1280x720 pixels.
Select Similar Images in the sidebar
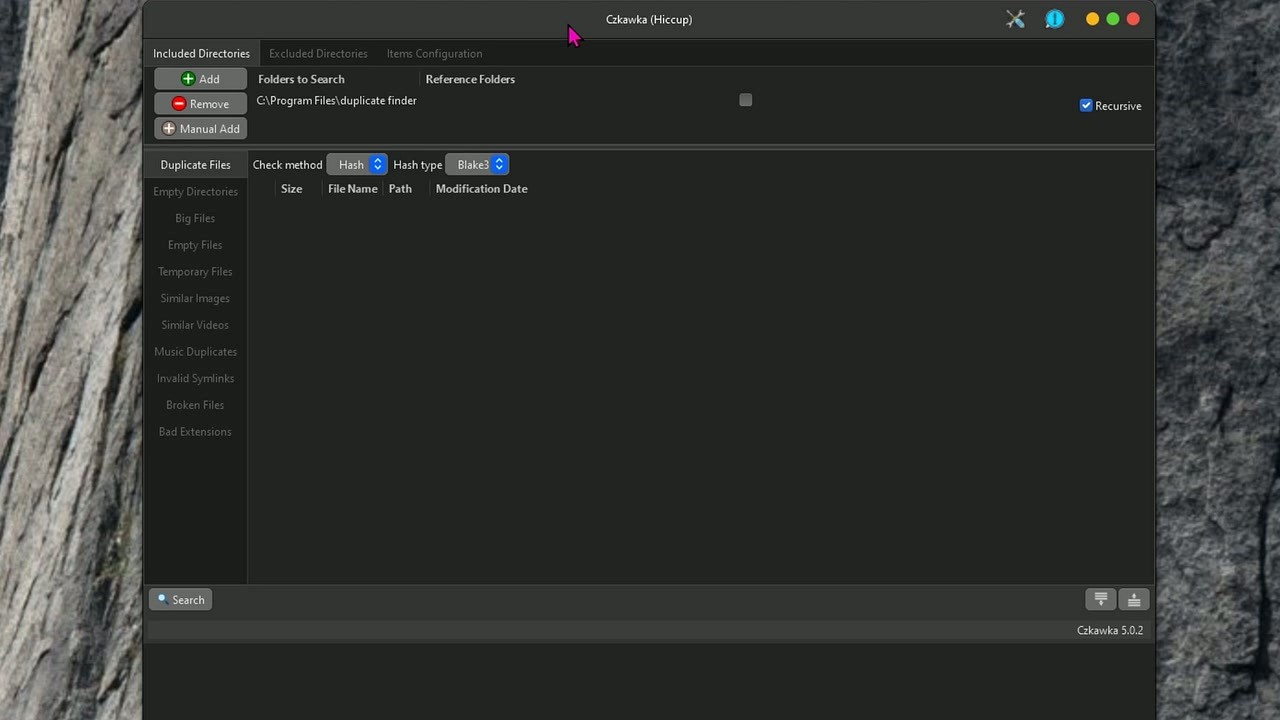195,298
